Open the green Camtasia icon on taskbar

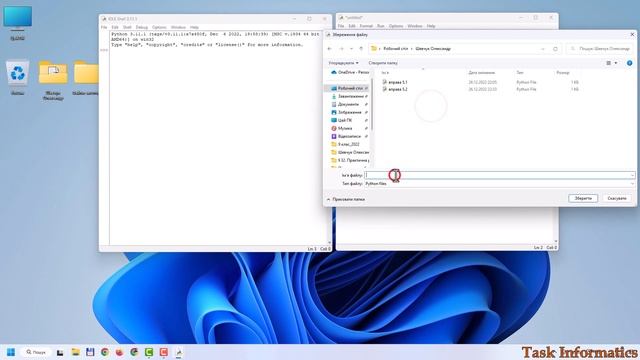click(149, 352)
